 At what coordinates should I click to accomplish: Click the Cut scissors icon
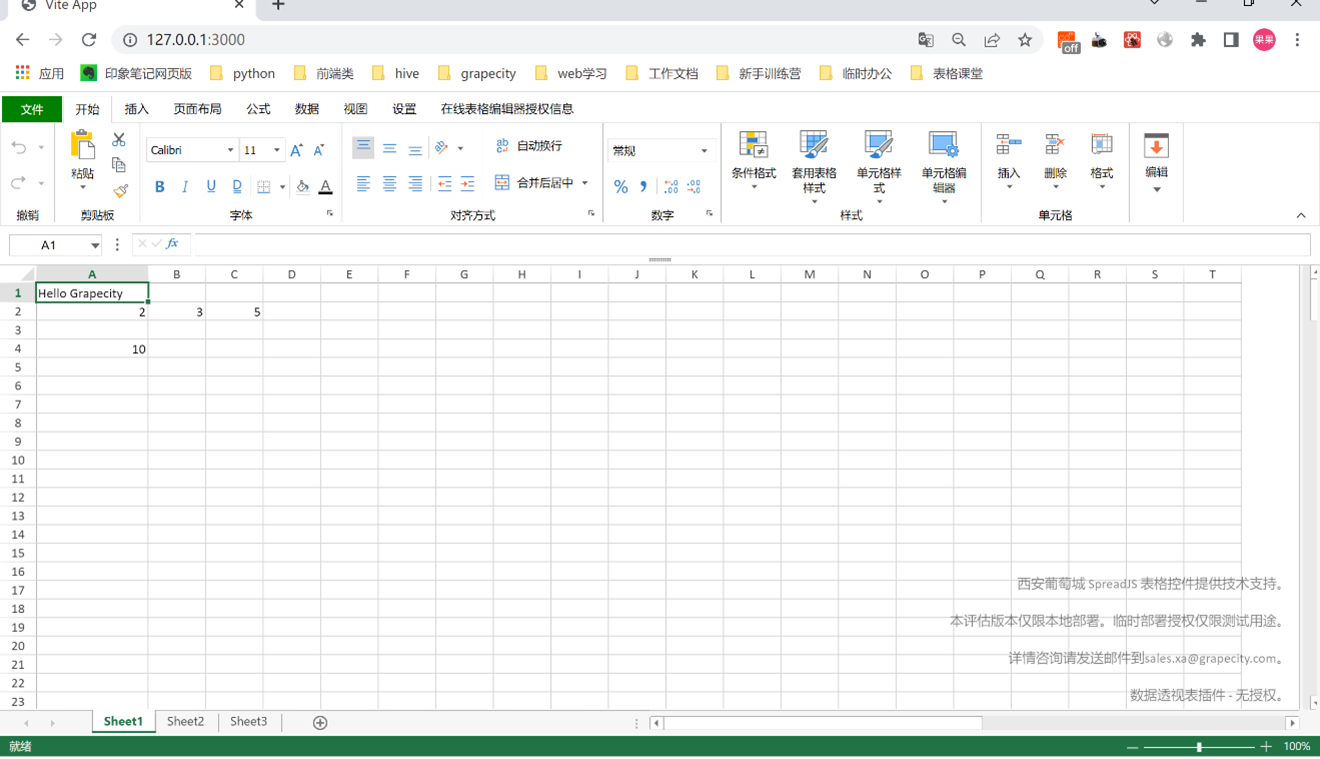(x=119, y=140)
